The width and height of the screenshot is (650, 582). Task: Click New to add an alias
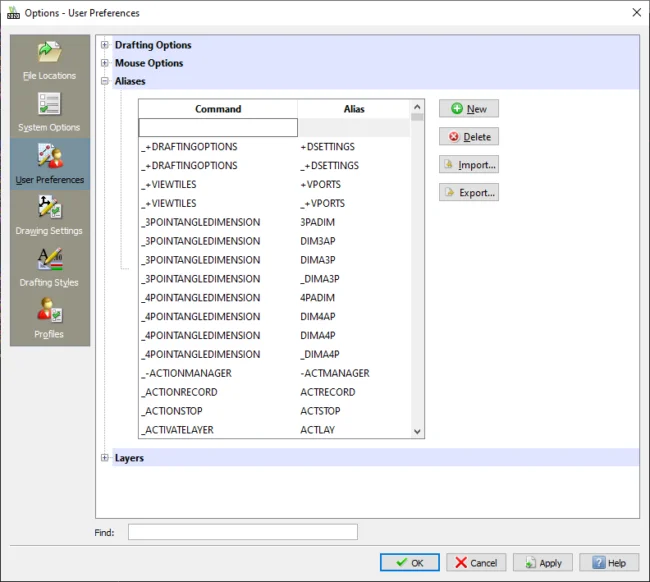coord(468,109)
